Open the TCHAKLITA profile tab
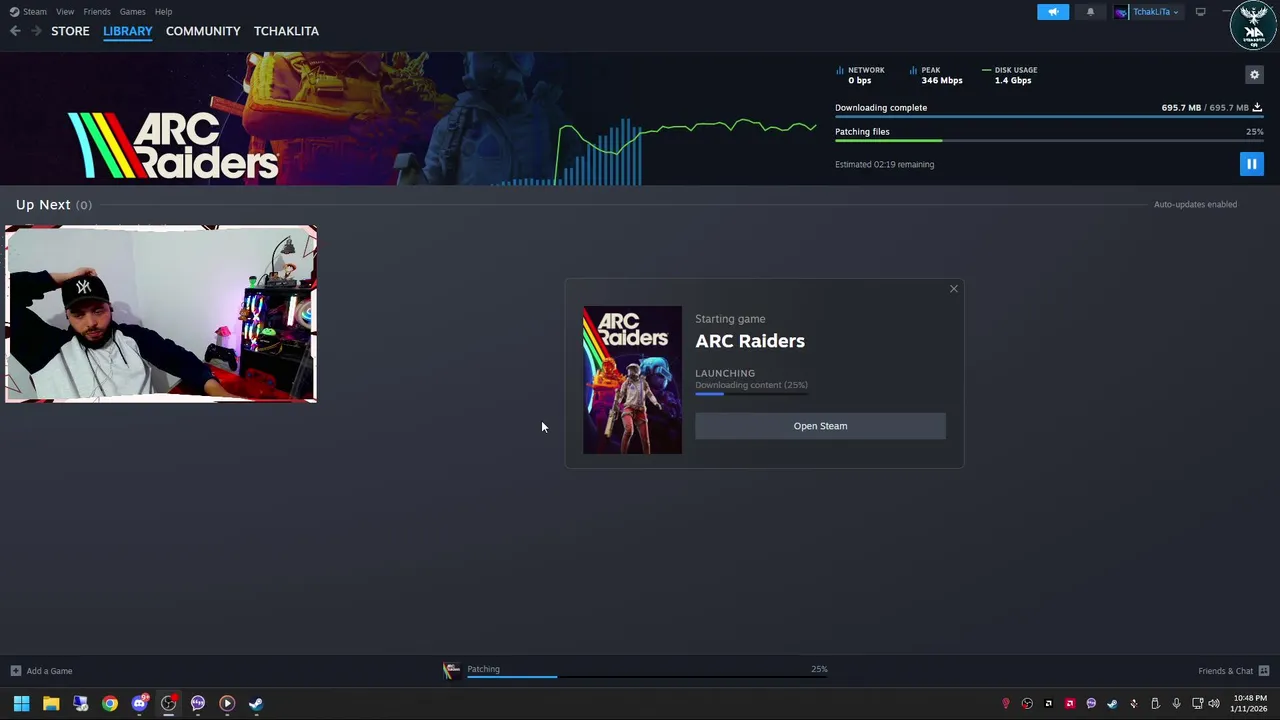 point(286,31)
